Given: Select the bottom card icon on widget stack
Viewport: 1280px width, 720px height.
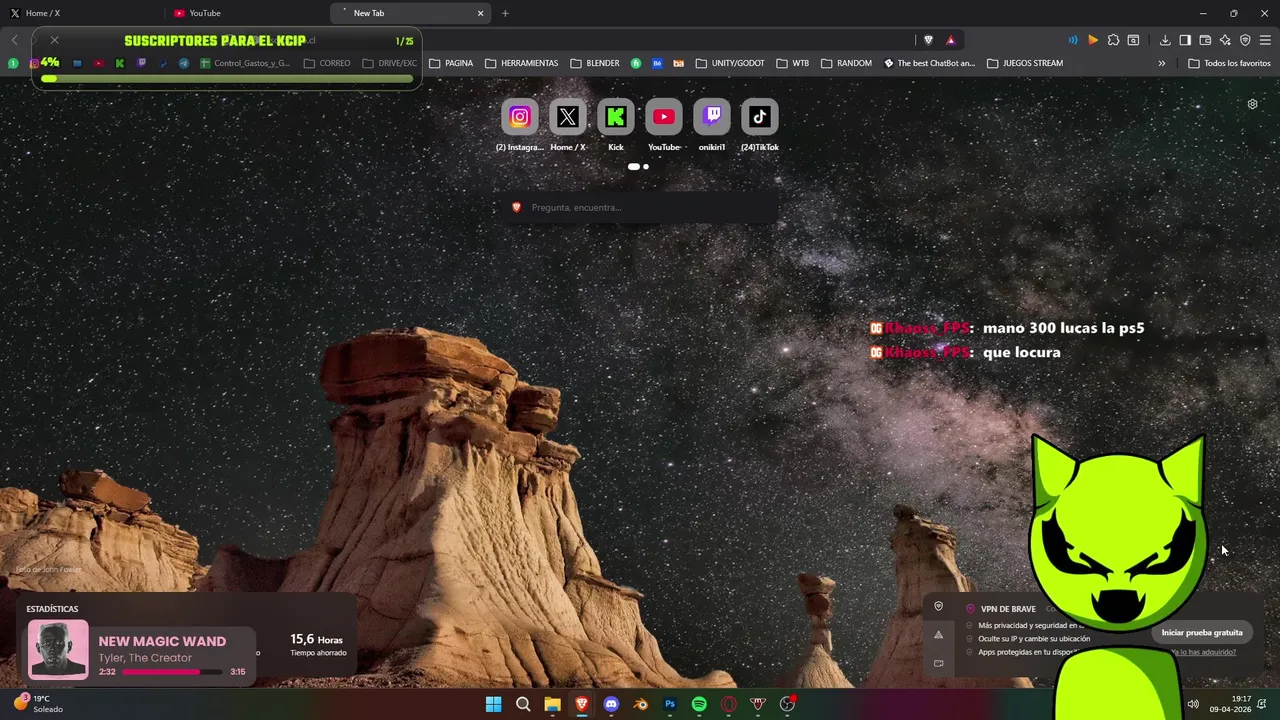Looking at the screenshot, I should pyautogui.click(x=938, y=662).
